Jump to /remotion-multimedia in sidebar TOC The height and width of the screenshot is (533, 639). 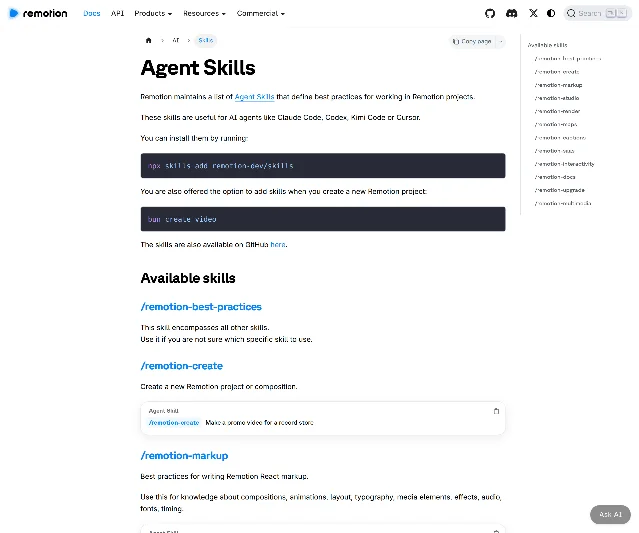pos(563,203)
